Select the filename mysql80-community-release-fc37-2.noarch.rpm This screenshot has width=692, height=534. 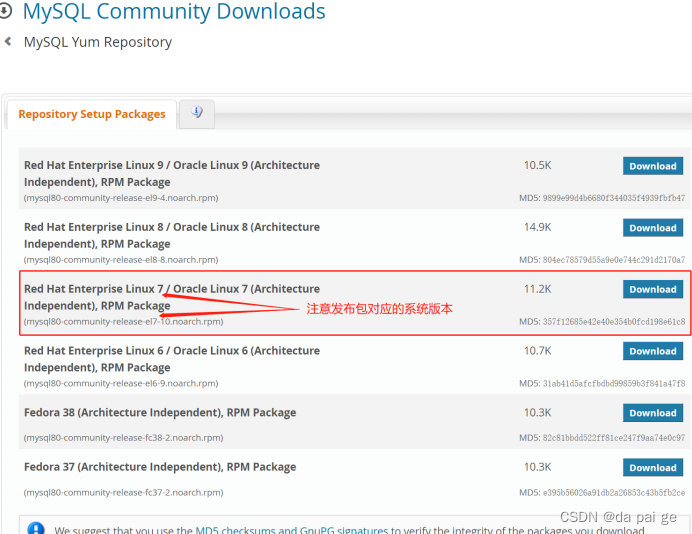click(x=123, y=492)
